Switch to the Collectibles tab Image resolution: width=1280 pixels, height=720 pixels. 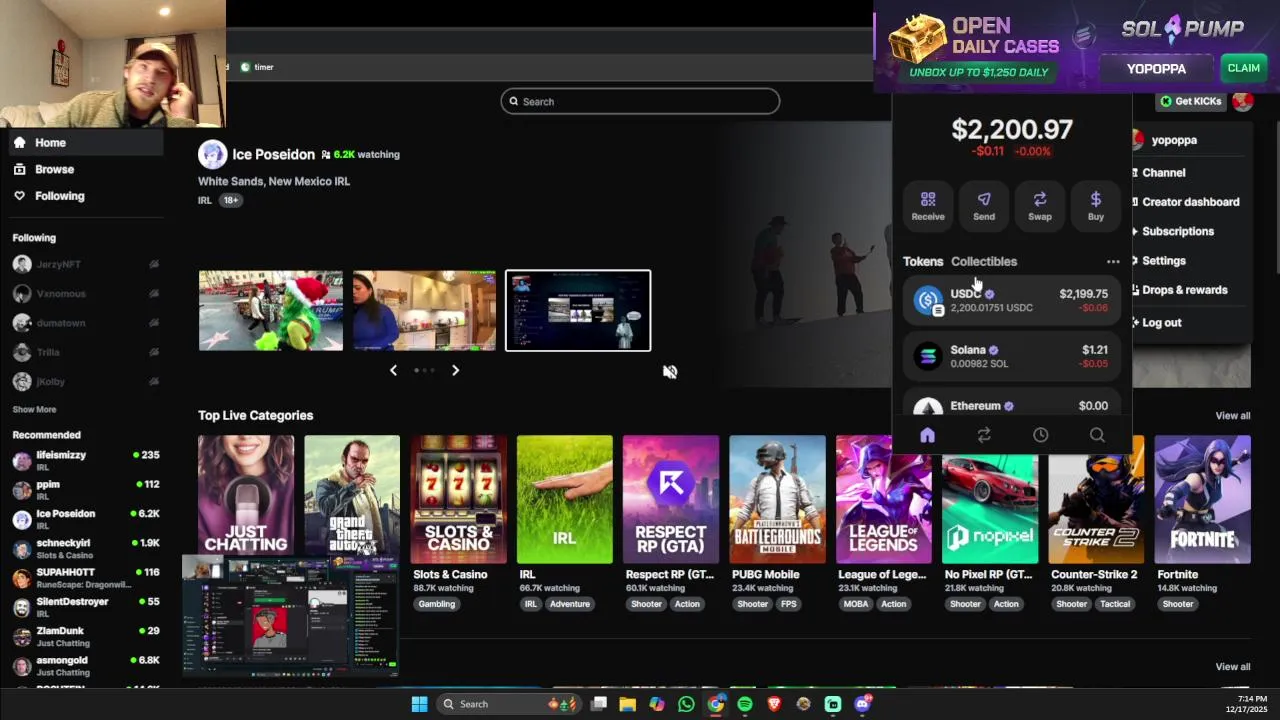(x=984, y=261)
